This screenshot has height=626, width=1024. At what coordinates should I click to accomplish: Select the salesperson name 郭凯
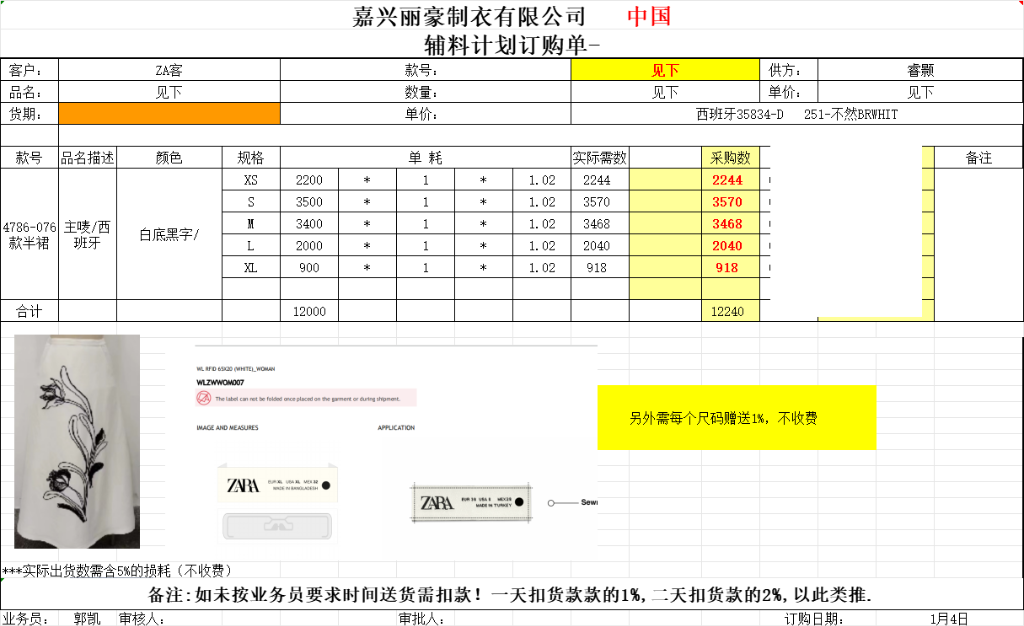[87, 619]
